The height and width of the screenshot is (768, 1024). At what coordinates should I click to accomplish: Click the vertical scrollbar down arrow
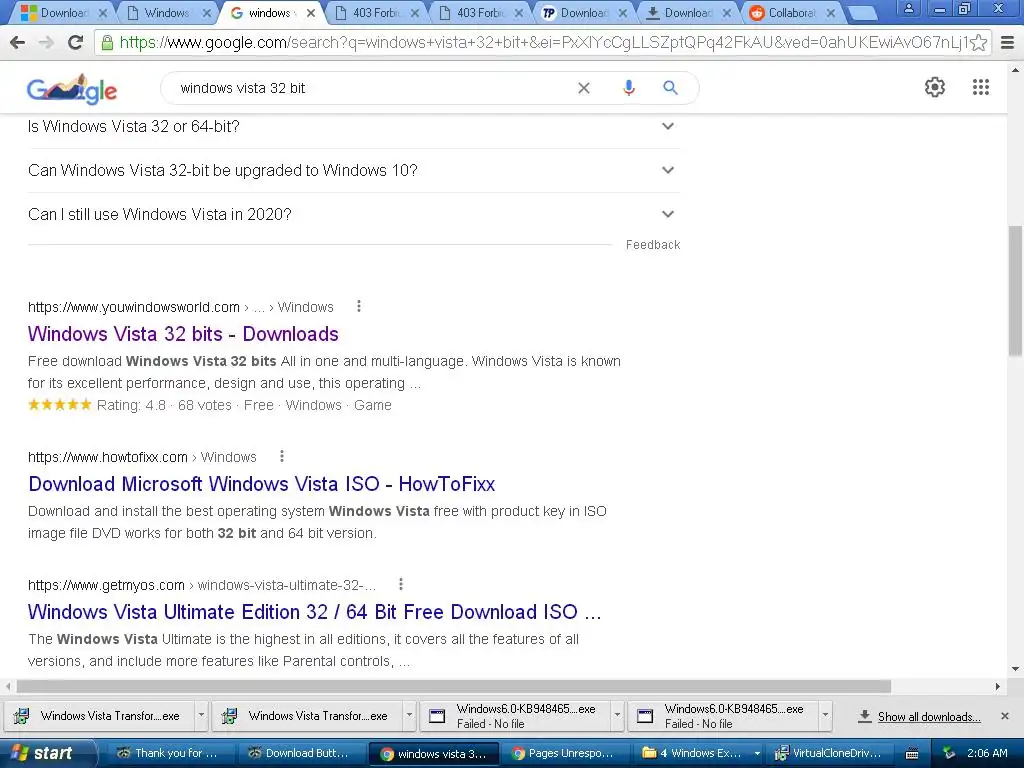[x=1015, y=669]
